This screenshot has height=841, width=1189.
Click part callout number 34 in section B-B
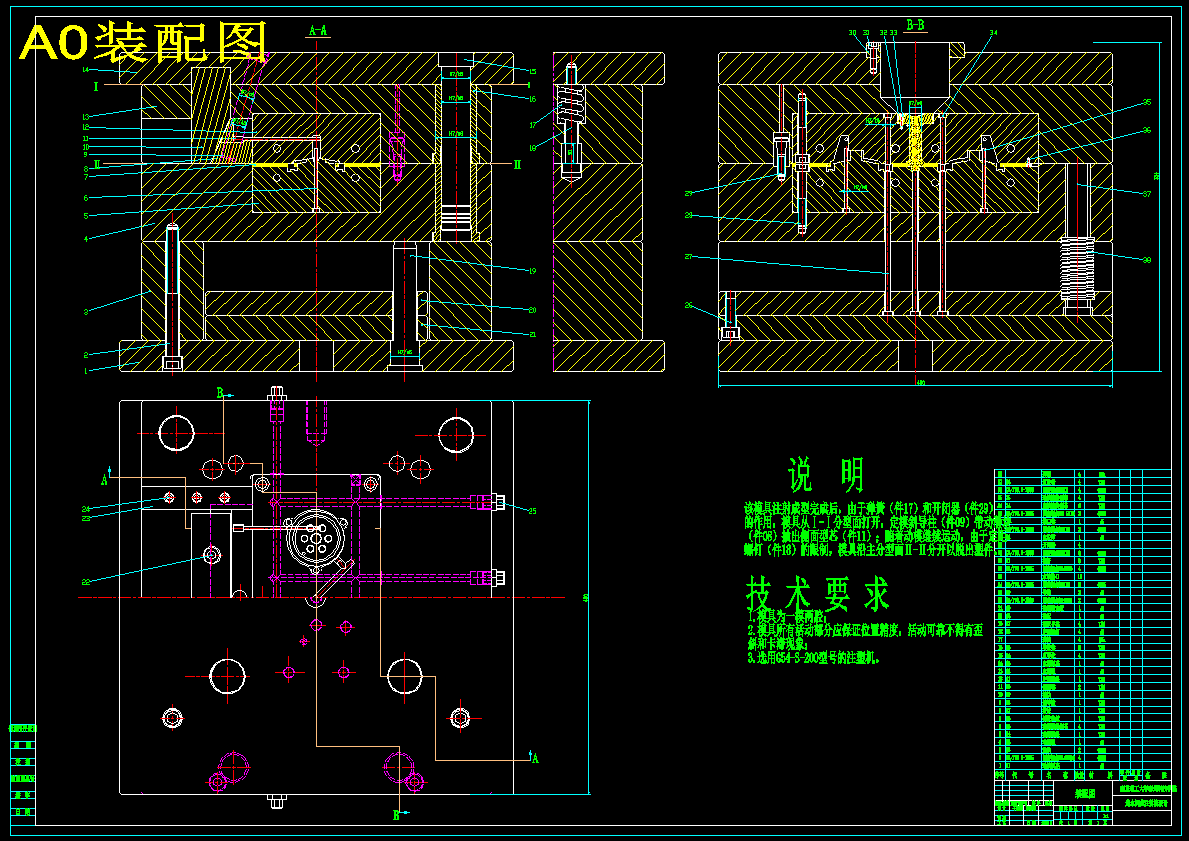click(993, 33)
